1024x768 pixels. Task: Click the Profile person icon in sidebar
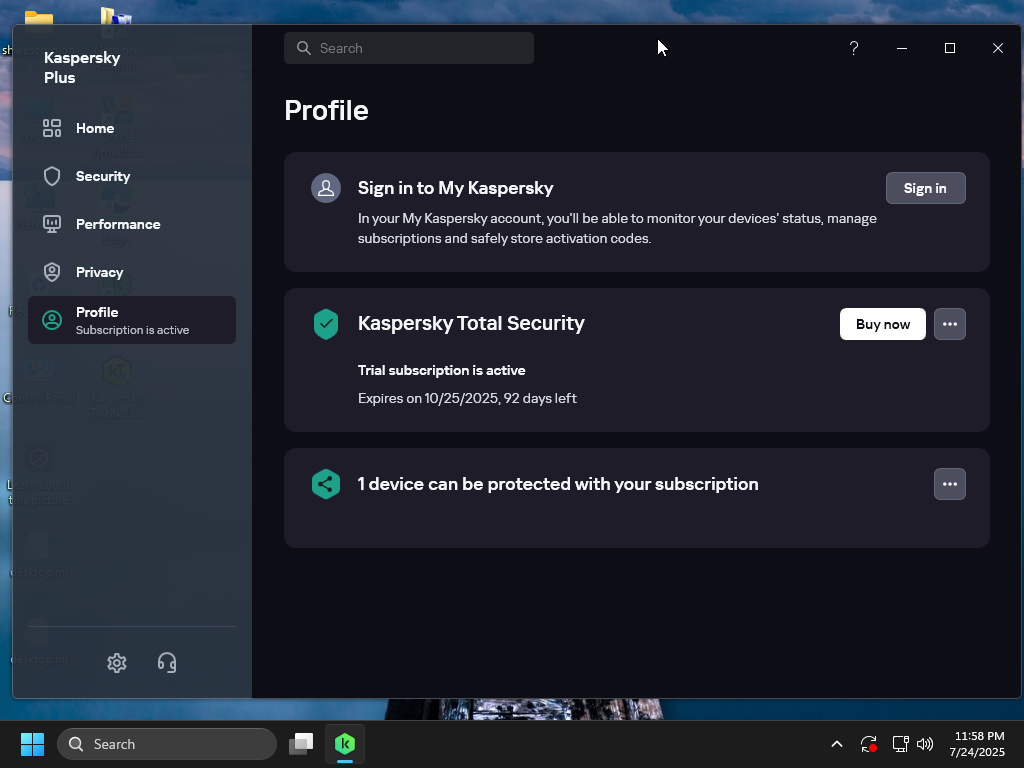[52, 320]
